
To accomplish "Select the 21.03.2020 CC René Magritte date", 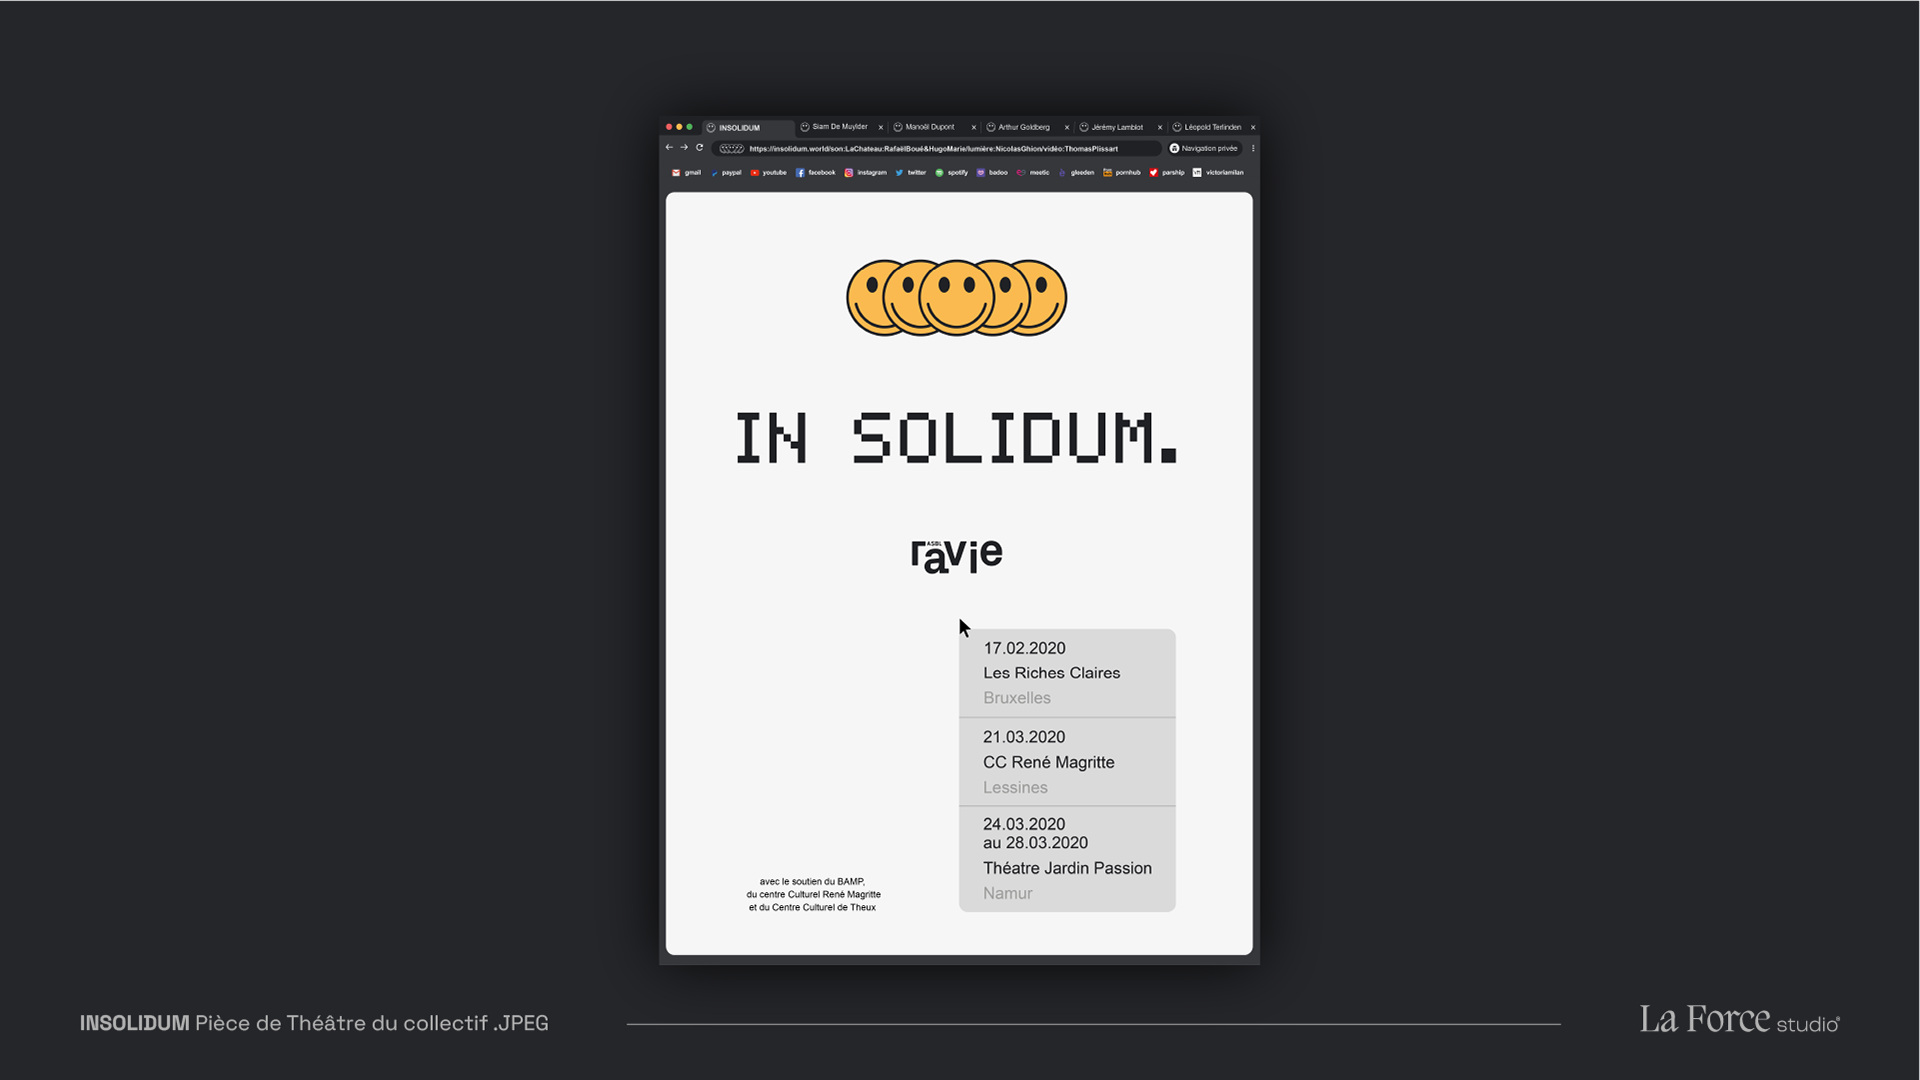I will click(x=1067, y=762).
